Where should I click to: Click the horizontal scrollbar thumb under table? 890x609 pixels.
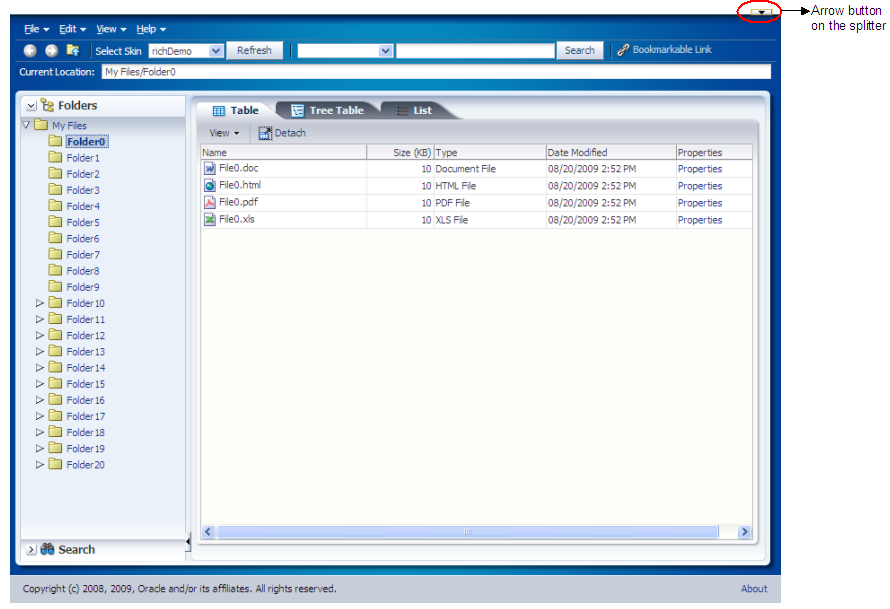point(468,532)
